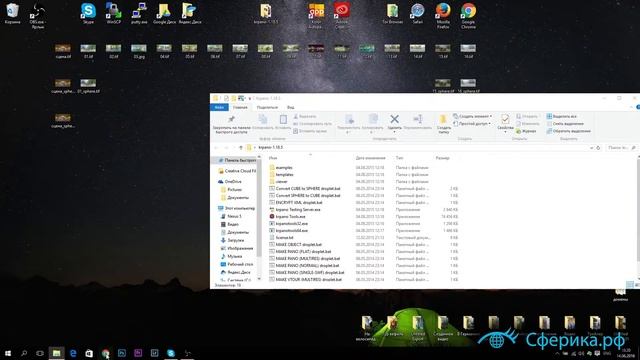Open the Главная ribbon tab
This screenshot has height=360, width=640.
coord(240,107)
